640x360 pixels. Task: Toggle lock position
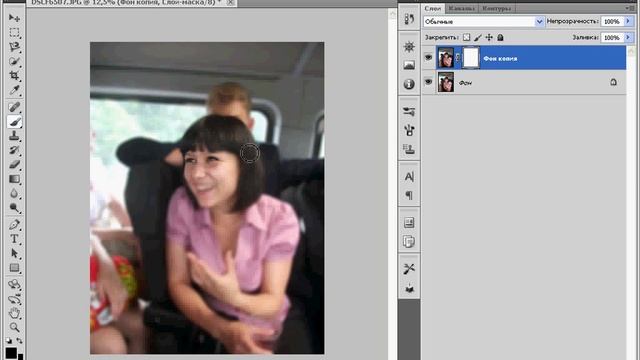click(x=489, y=38)
